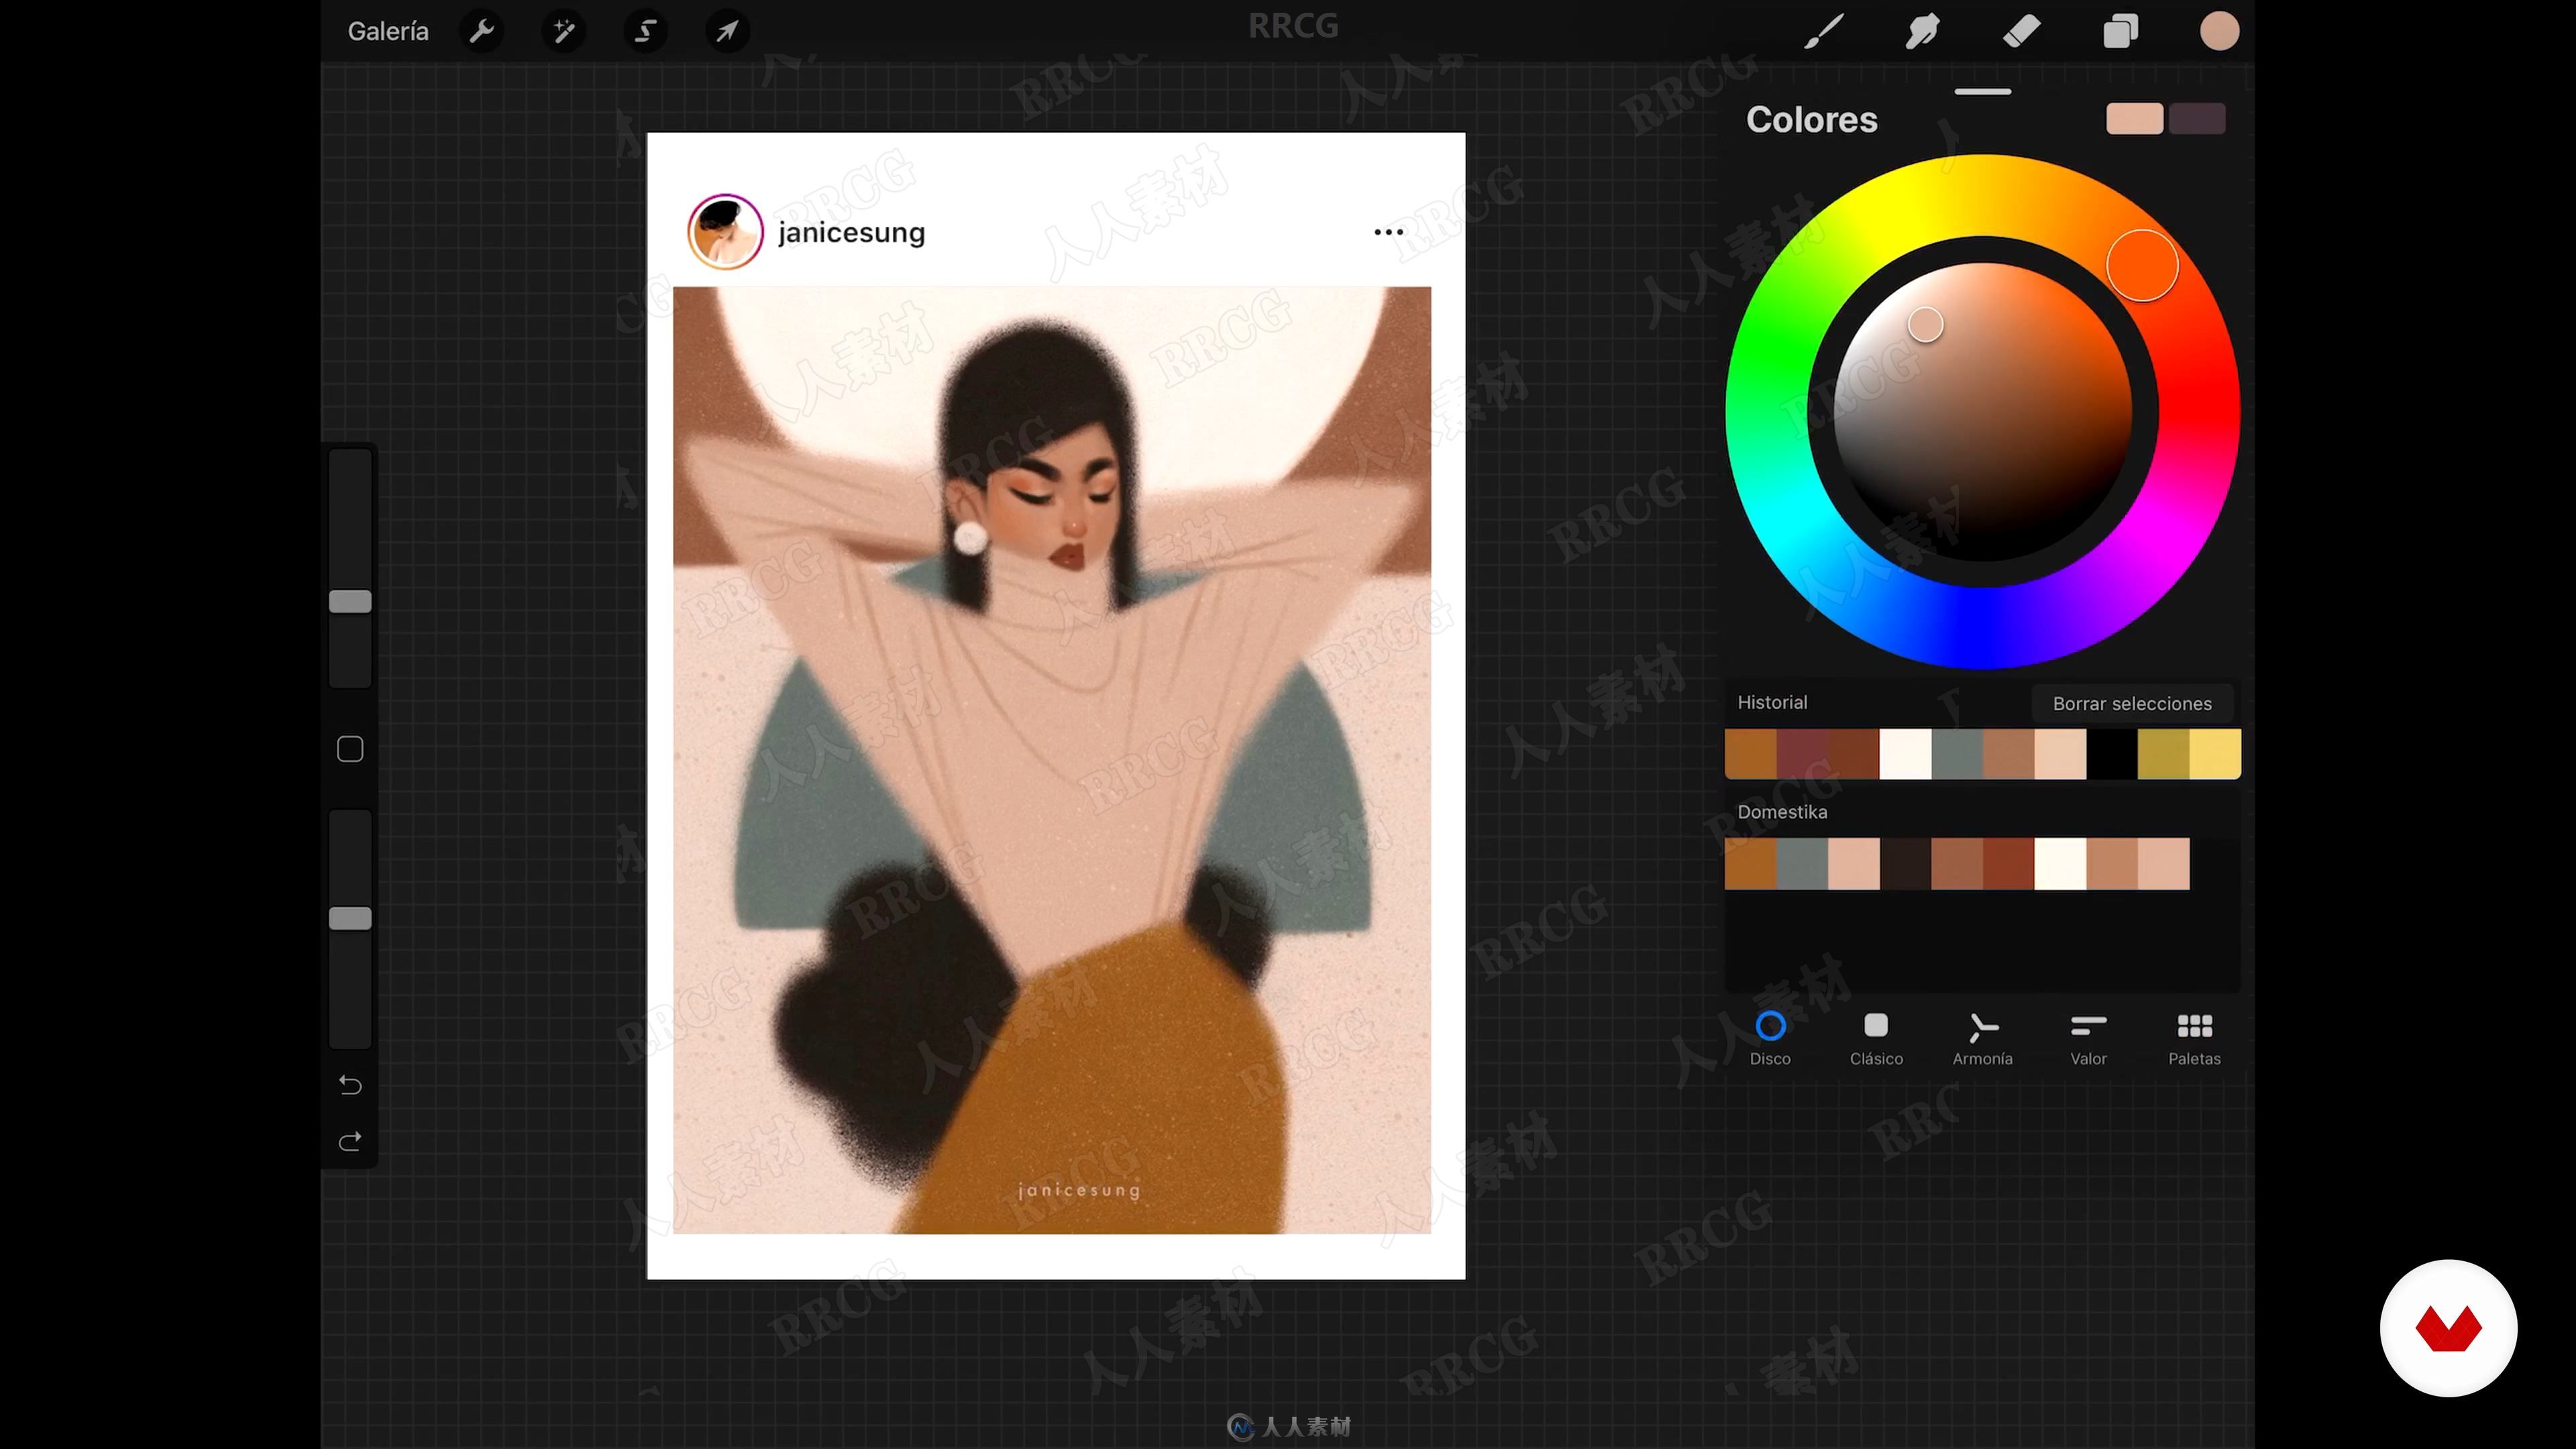Pick first brown swatch in Domestika palette
The image size is (2576, 1449).
click(x=1750, y=864)
